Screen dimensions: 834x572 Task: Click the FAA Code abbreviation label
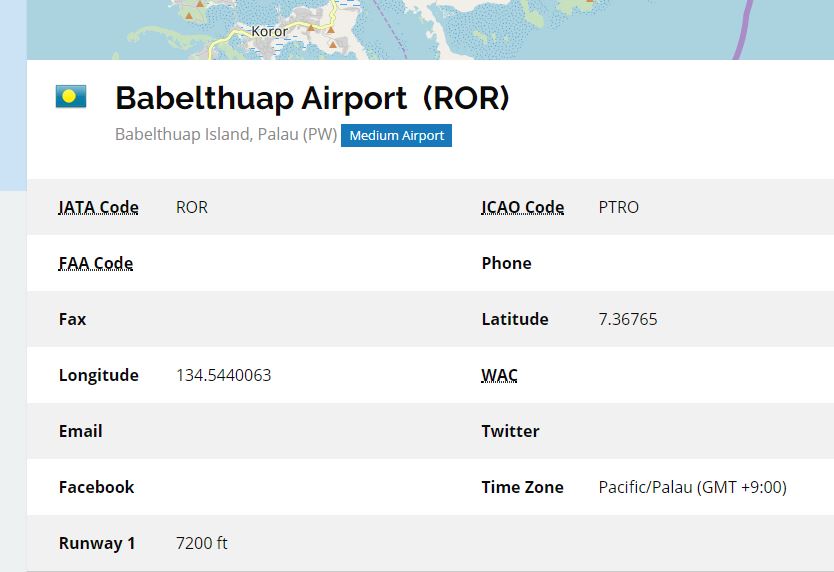pos(96,263)
